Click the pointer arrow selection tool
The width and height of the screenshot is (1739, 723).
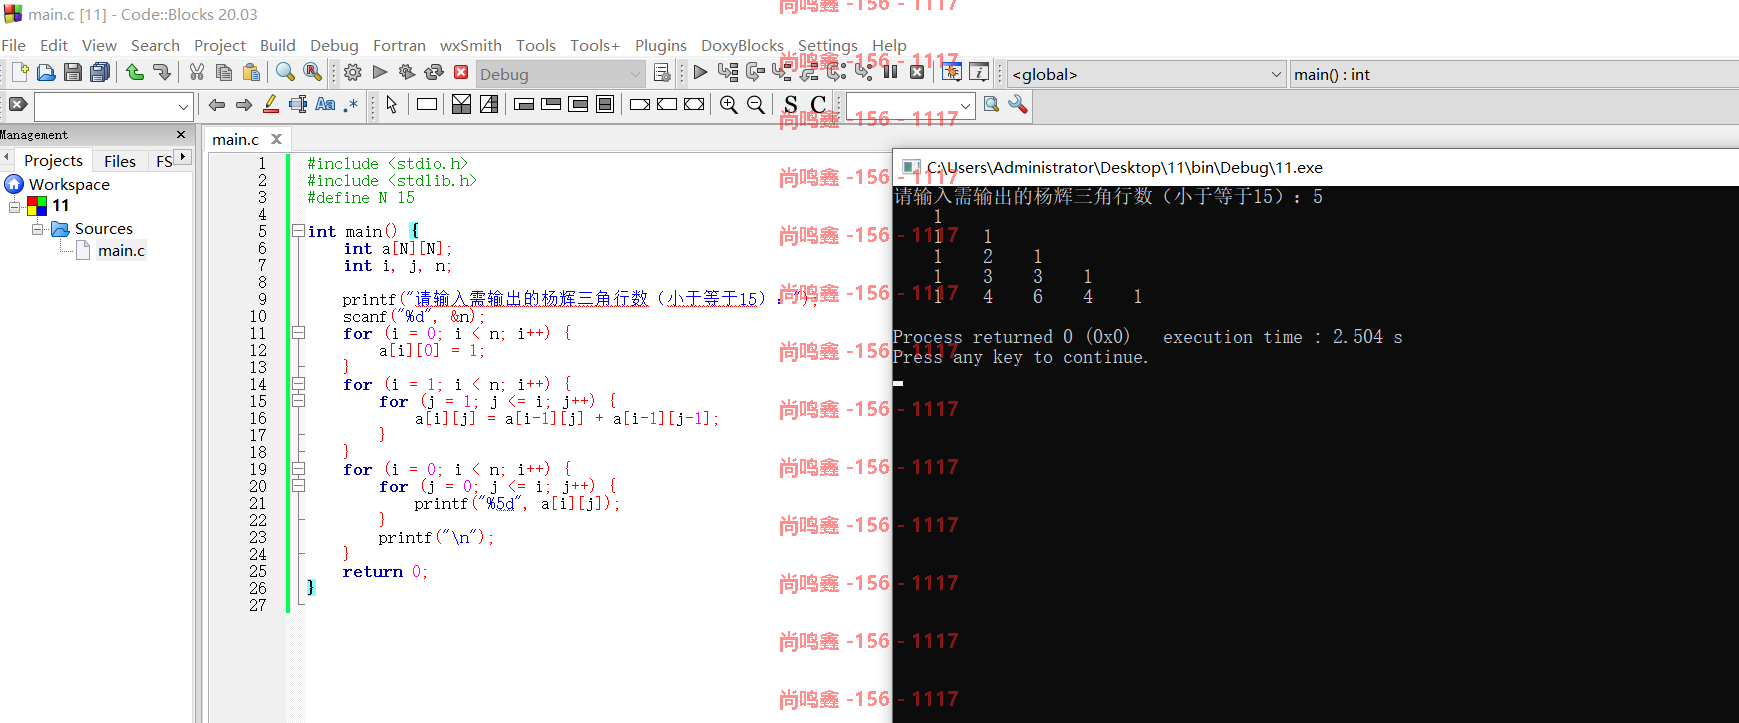[x=392, y=104]
